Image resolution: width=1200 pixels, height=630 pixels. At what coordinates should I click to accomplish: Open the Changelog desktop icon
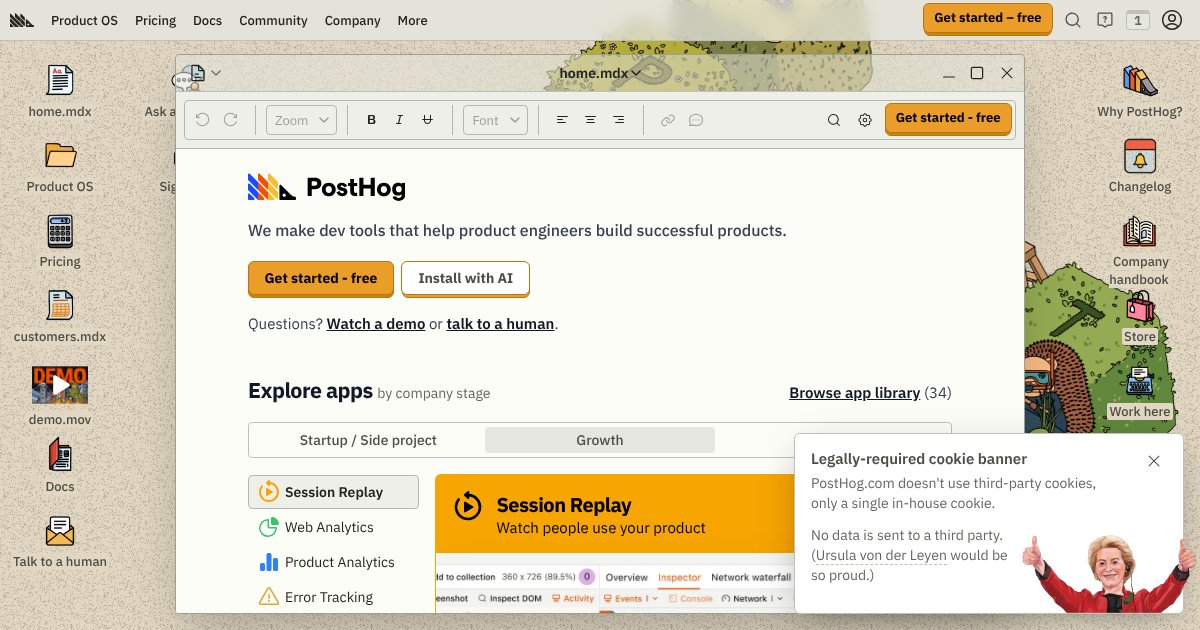(x=1139, y=158)
